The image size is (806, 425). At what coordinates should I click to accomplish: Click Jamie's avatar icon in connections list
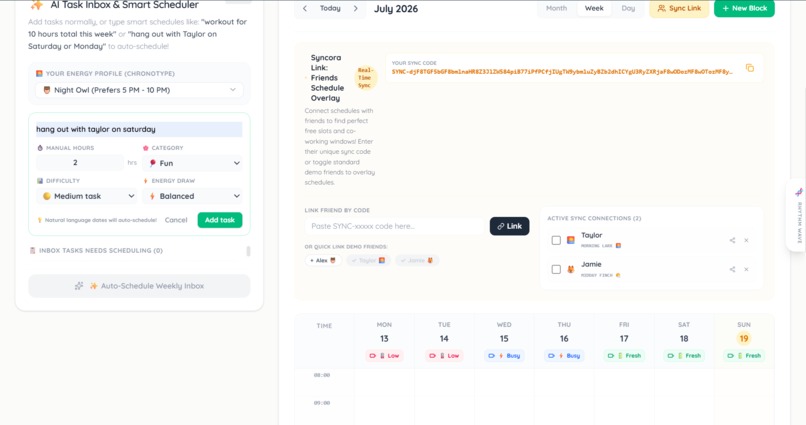coord(571,269)
